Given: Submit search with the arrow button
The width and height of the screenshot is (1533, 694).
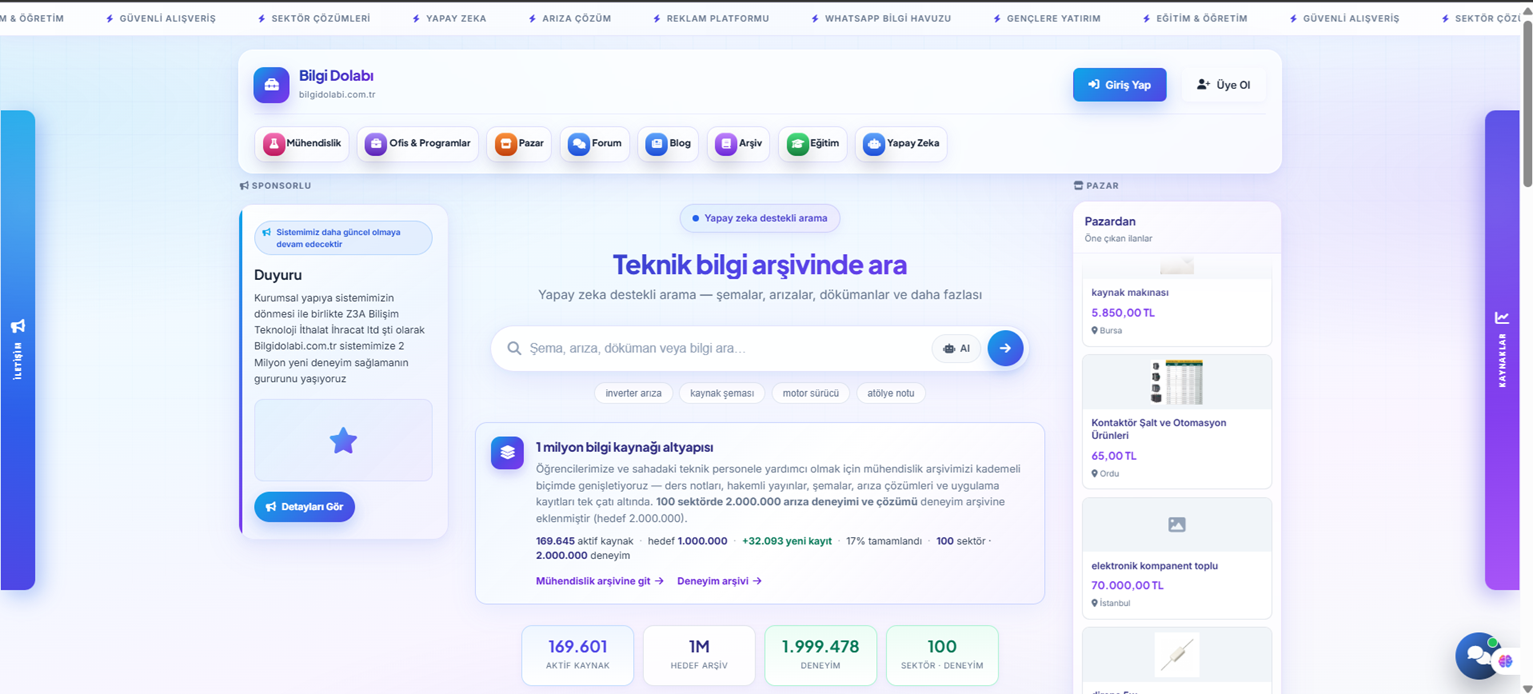Looking at the screenshot, I should point(1005,348).
